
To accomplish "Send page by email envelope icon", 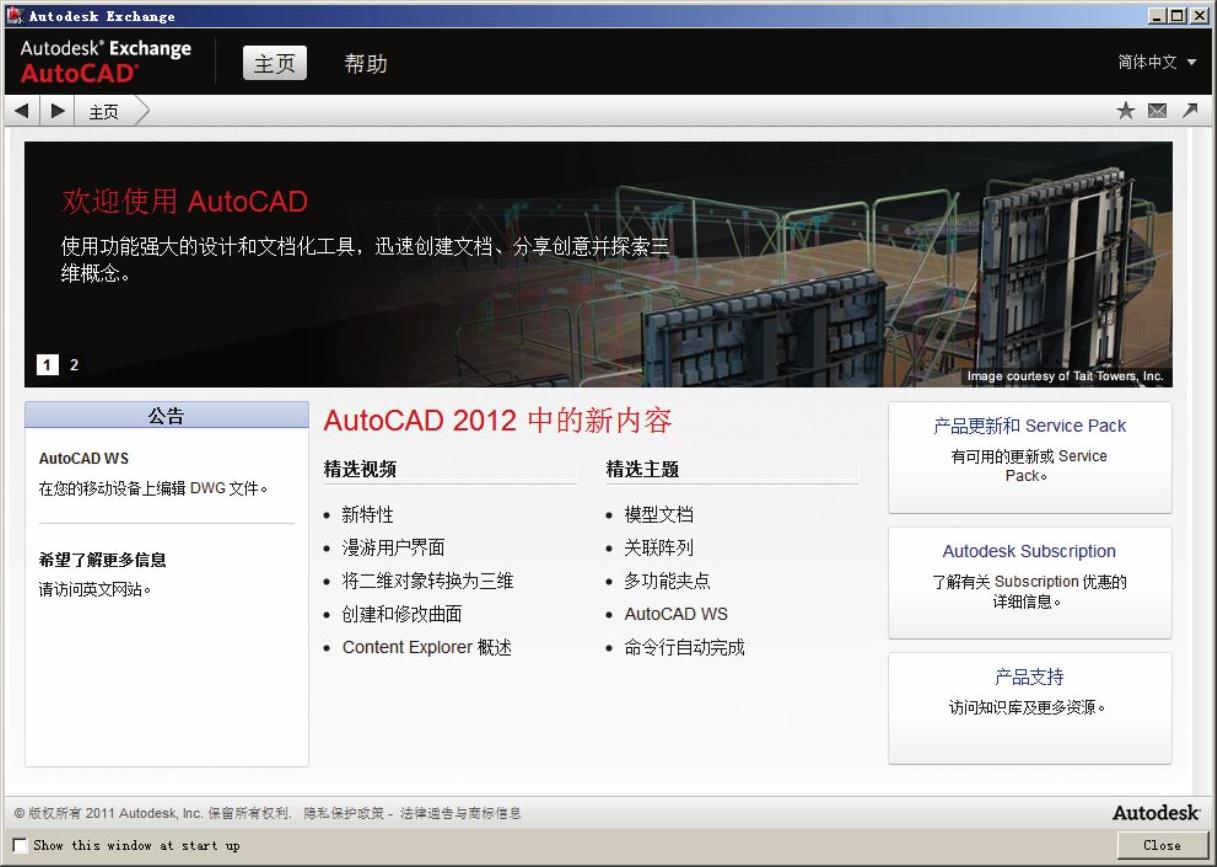I will [1157, 111].
